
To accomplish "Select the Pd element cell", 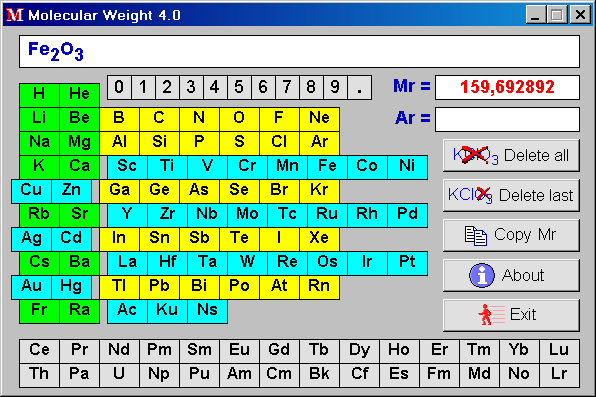I will click(407, 215).
